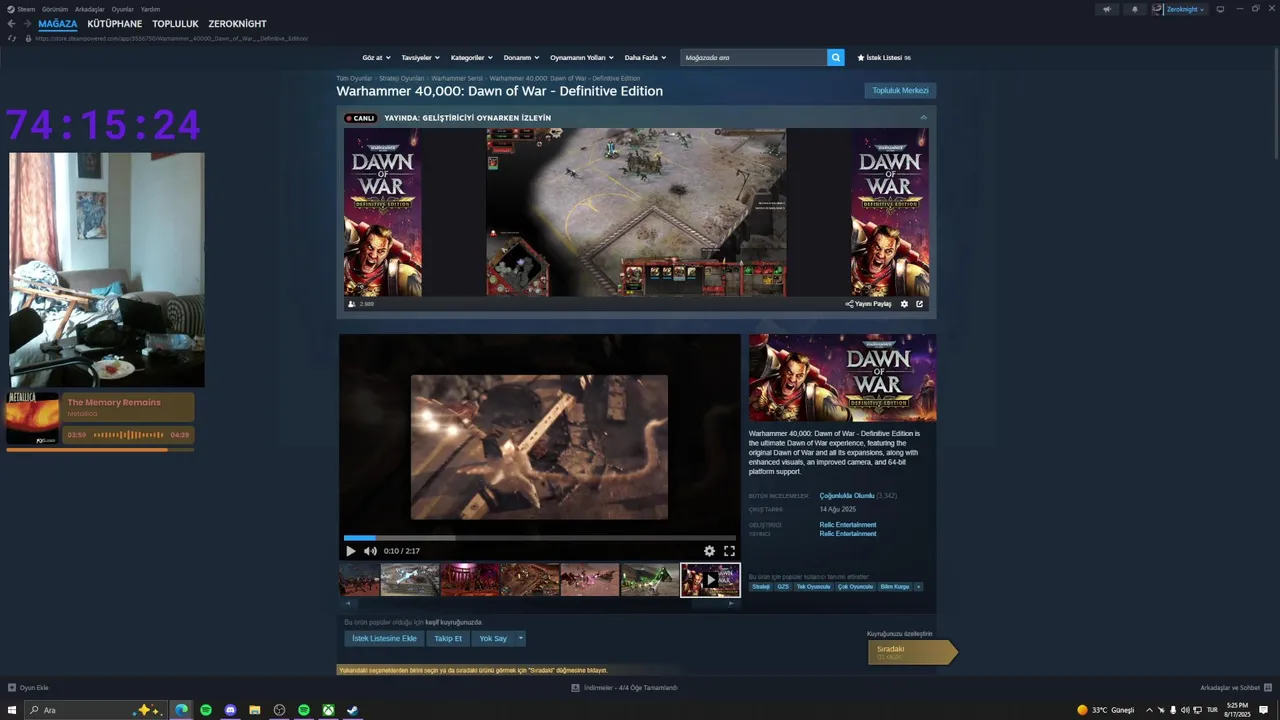Open the Strateji tag
This screenshot has width=1280, height=720.
click(761, 587)
